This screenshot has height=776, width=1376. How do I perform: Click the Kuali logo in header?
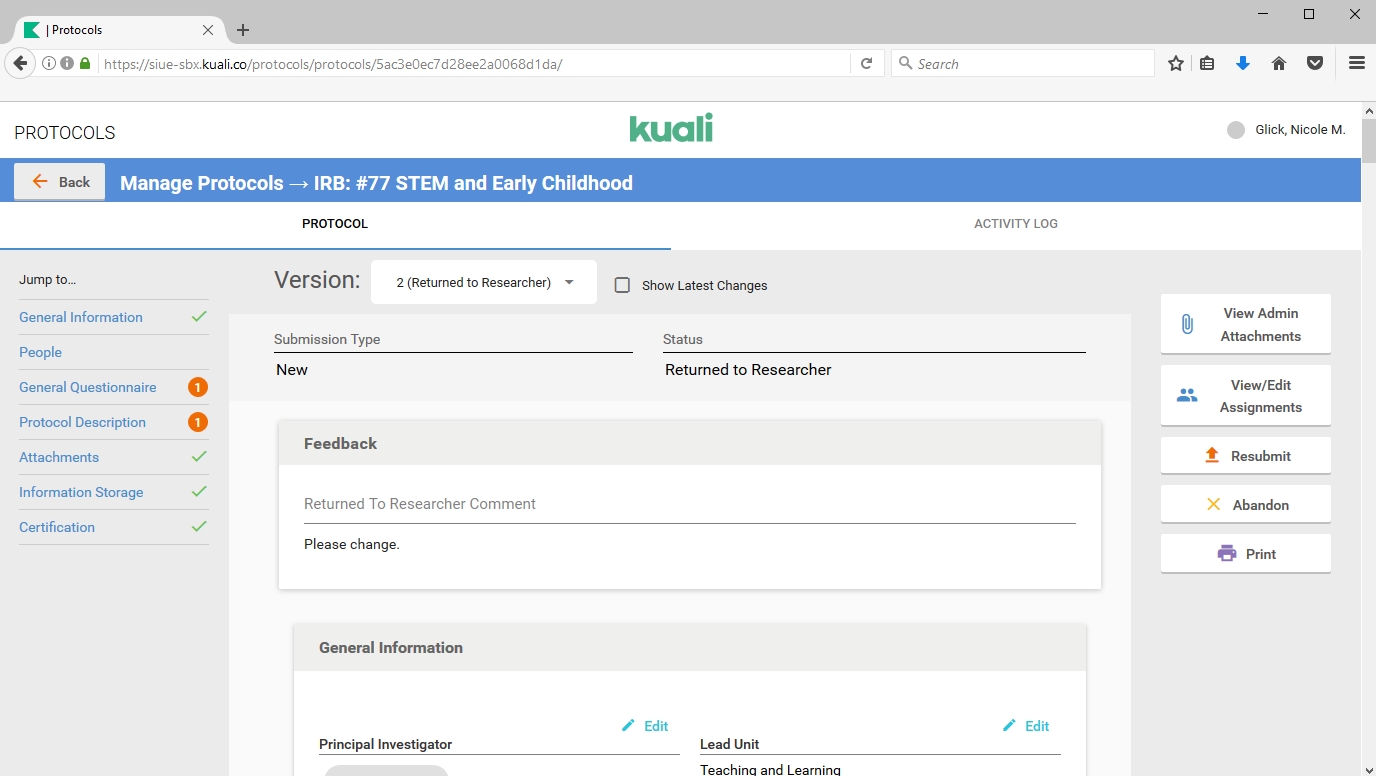coord(671,129)
